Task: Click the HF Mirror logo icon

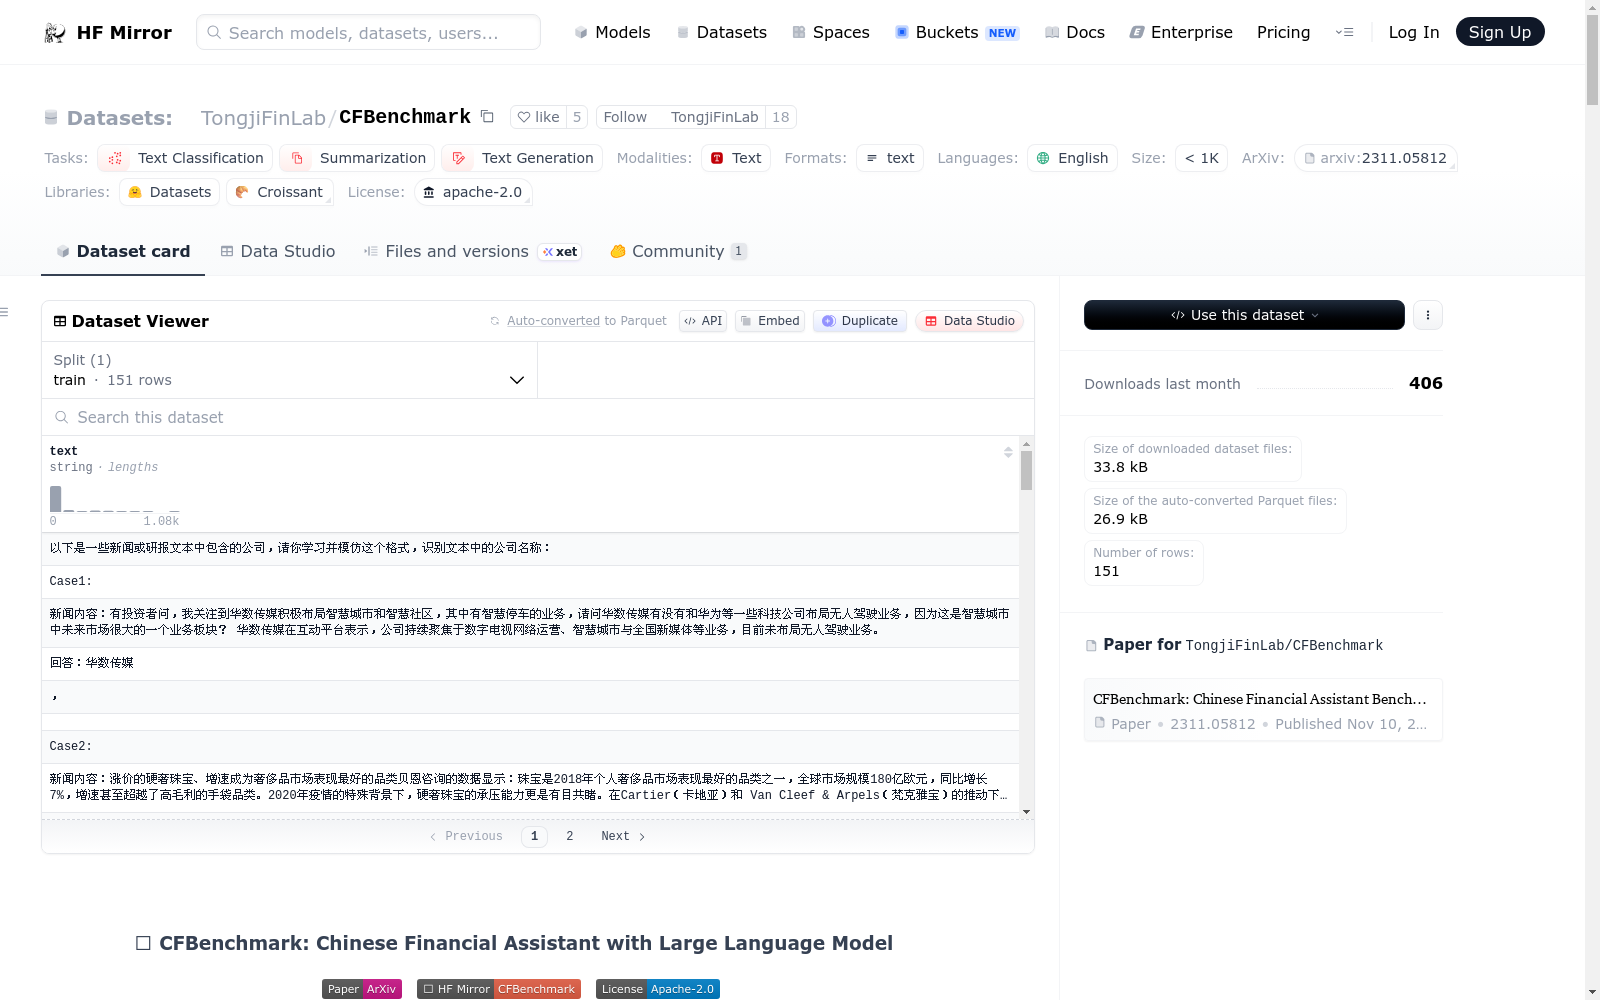Action: (55, 33)
